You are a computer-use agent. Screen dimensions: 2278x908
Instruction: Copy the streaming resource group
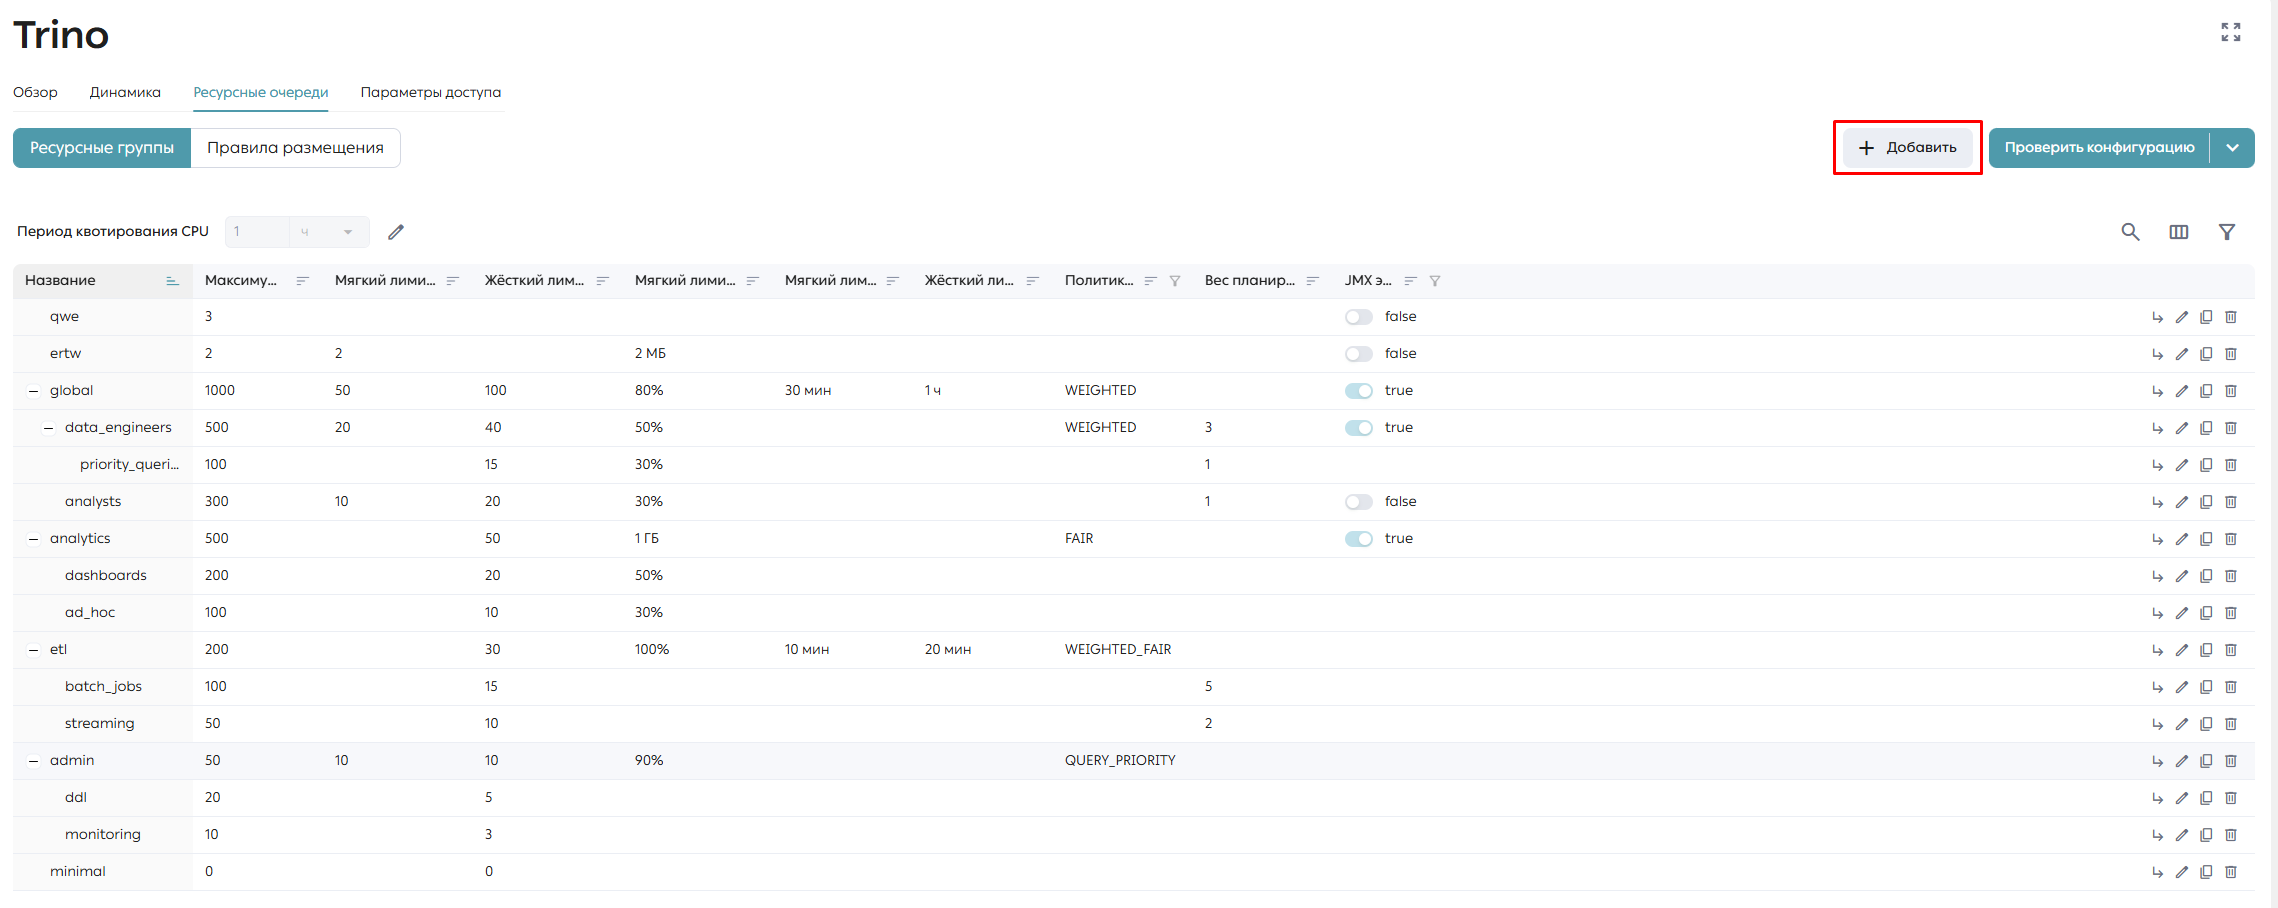[x=2206, y=724]
